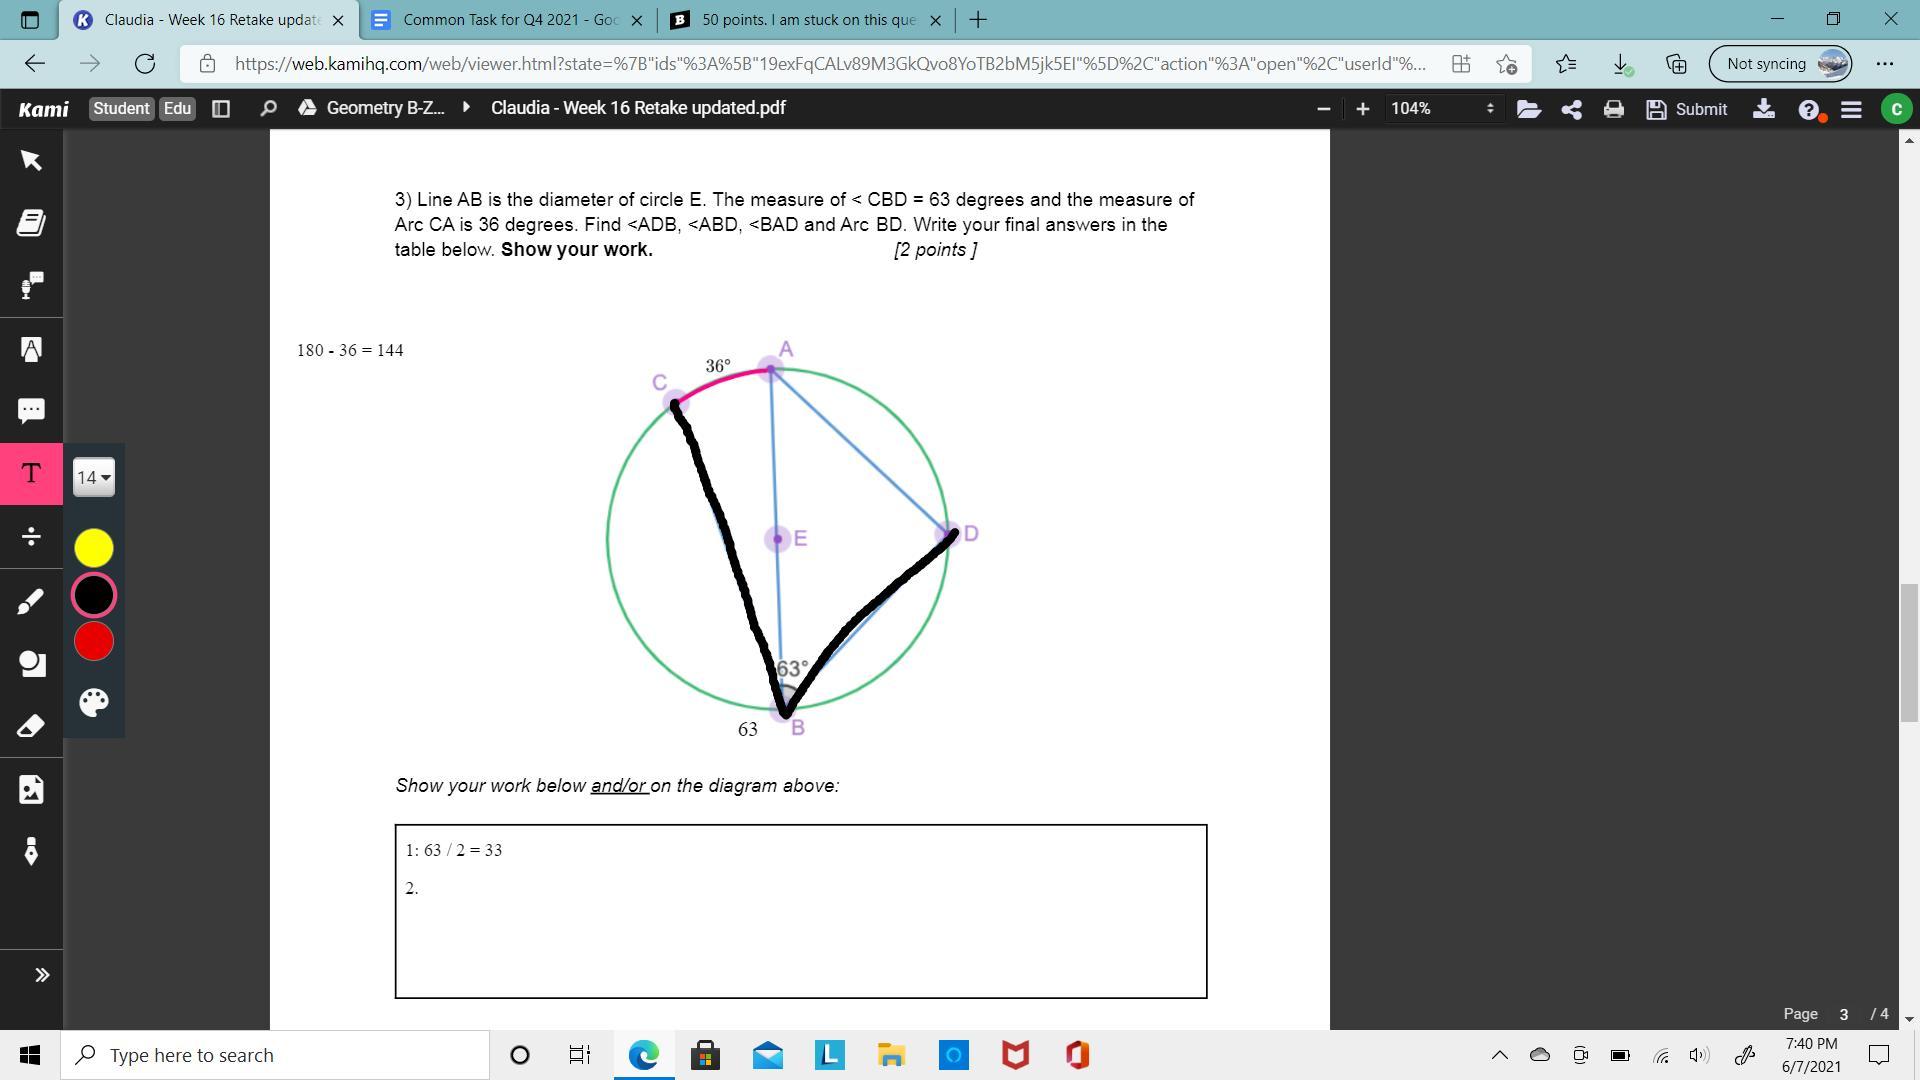Open the Shapes tool

coord(31,664)
